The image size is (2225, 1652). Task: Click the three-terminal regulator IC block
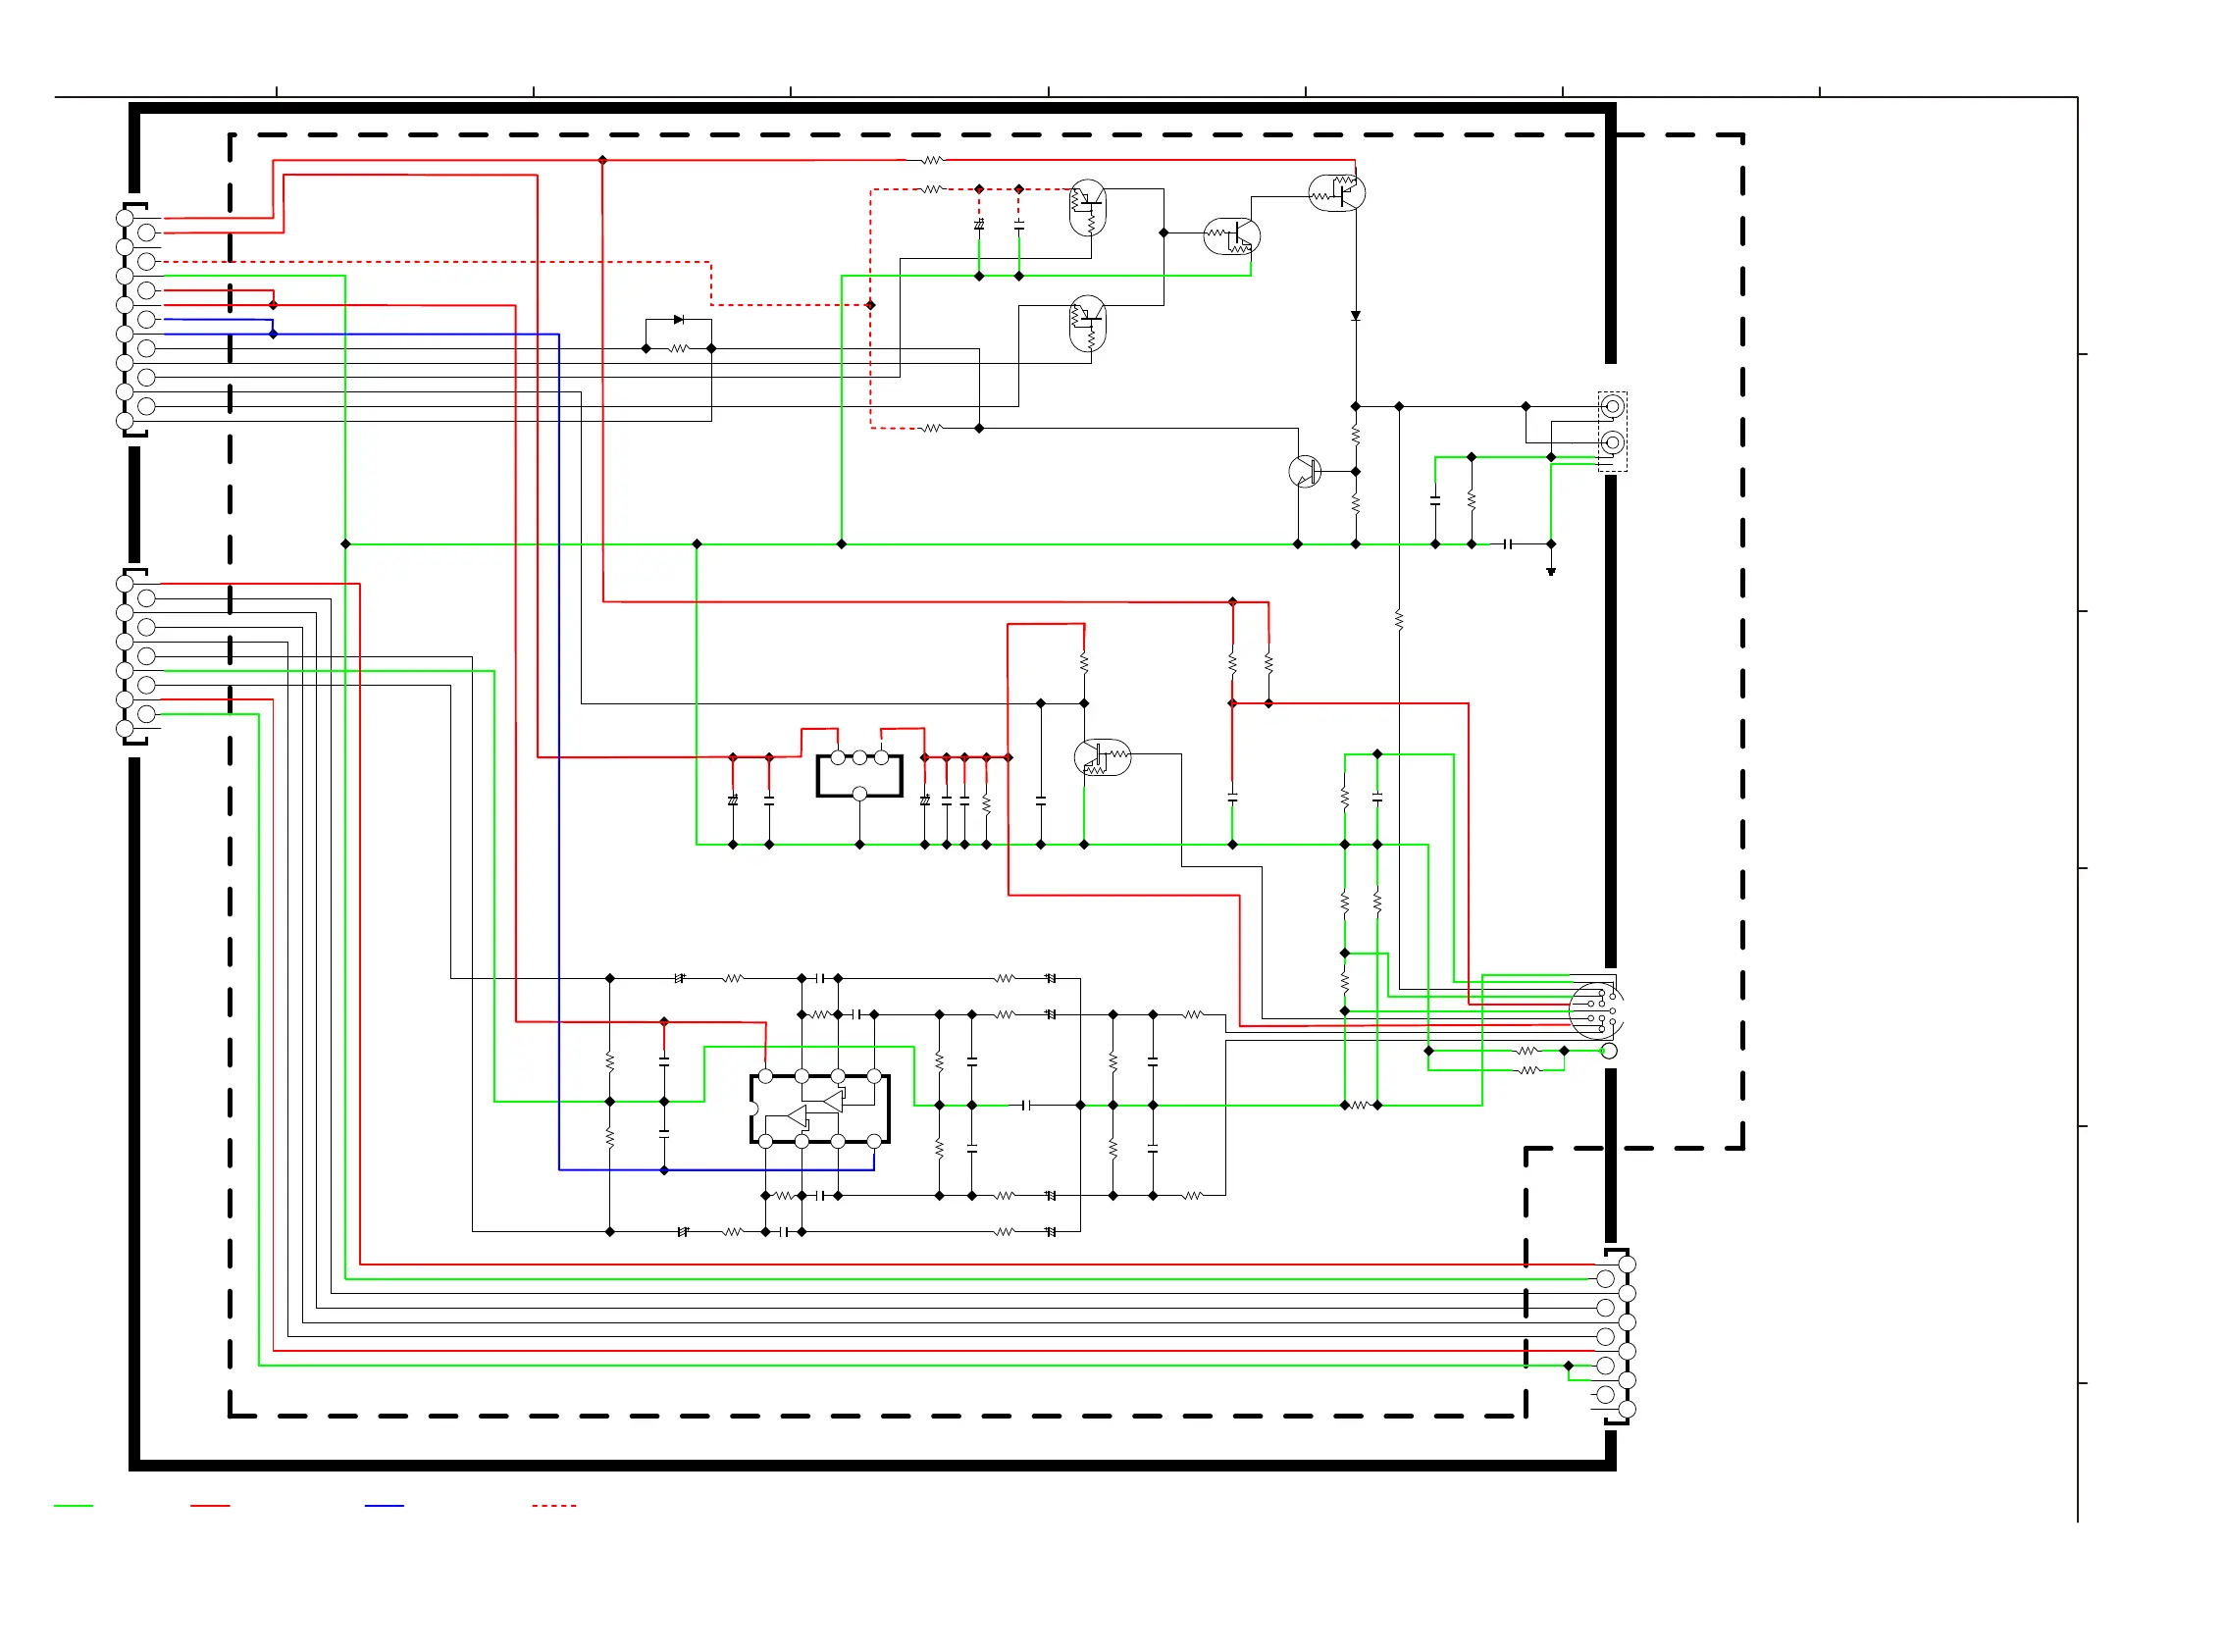[x=859, y=775]
